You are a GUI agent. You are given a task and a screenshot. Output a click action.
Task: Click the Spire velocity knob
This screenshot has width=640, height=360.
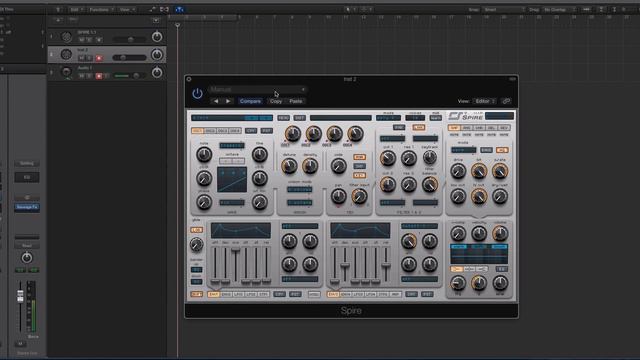click(x=479, y=233)
